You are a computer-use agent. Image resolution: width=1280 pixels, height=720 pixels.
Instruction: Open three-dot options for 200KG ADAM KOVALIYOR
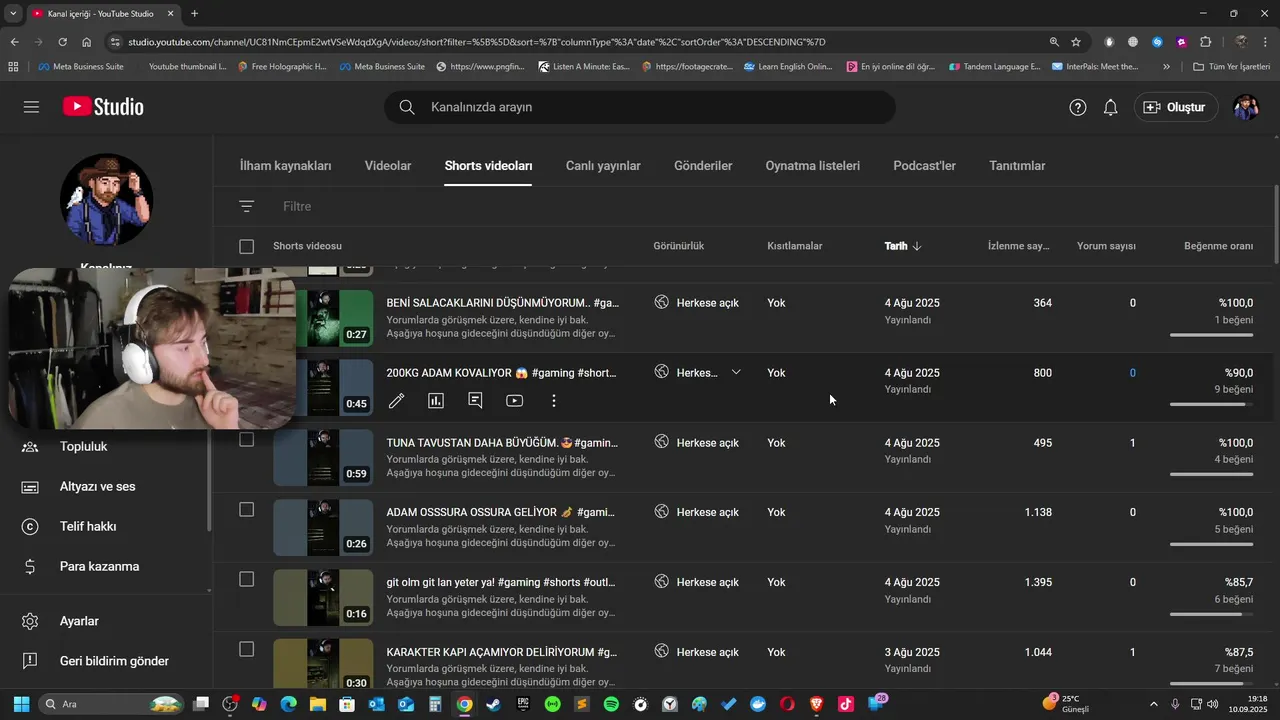(x=554, y=401)
